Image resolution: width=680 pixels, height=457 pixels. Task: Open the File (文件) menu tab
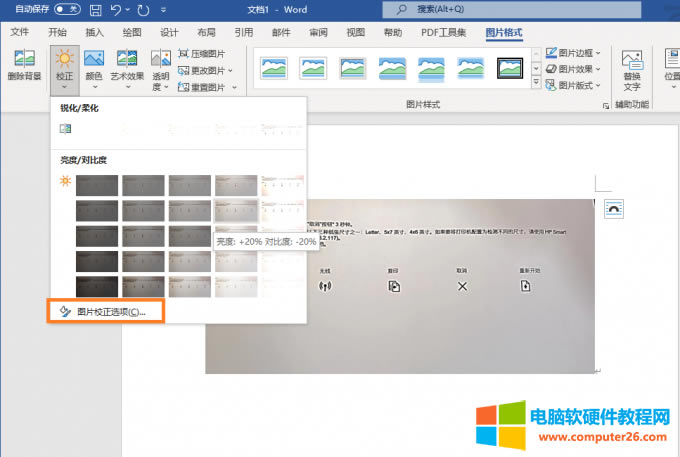pos(20,32)
